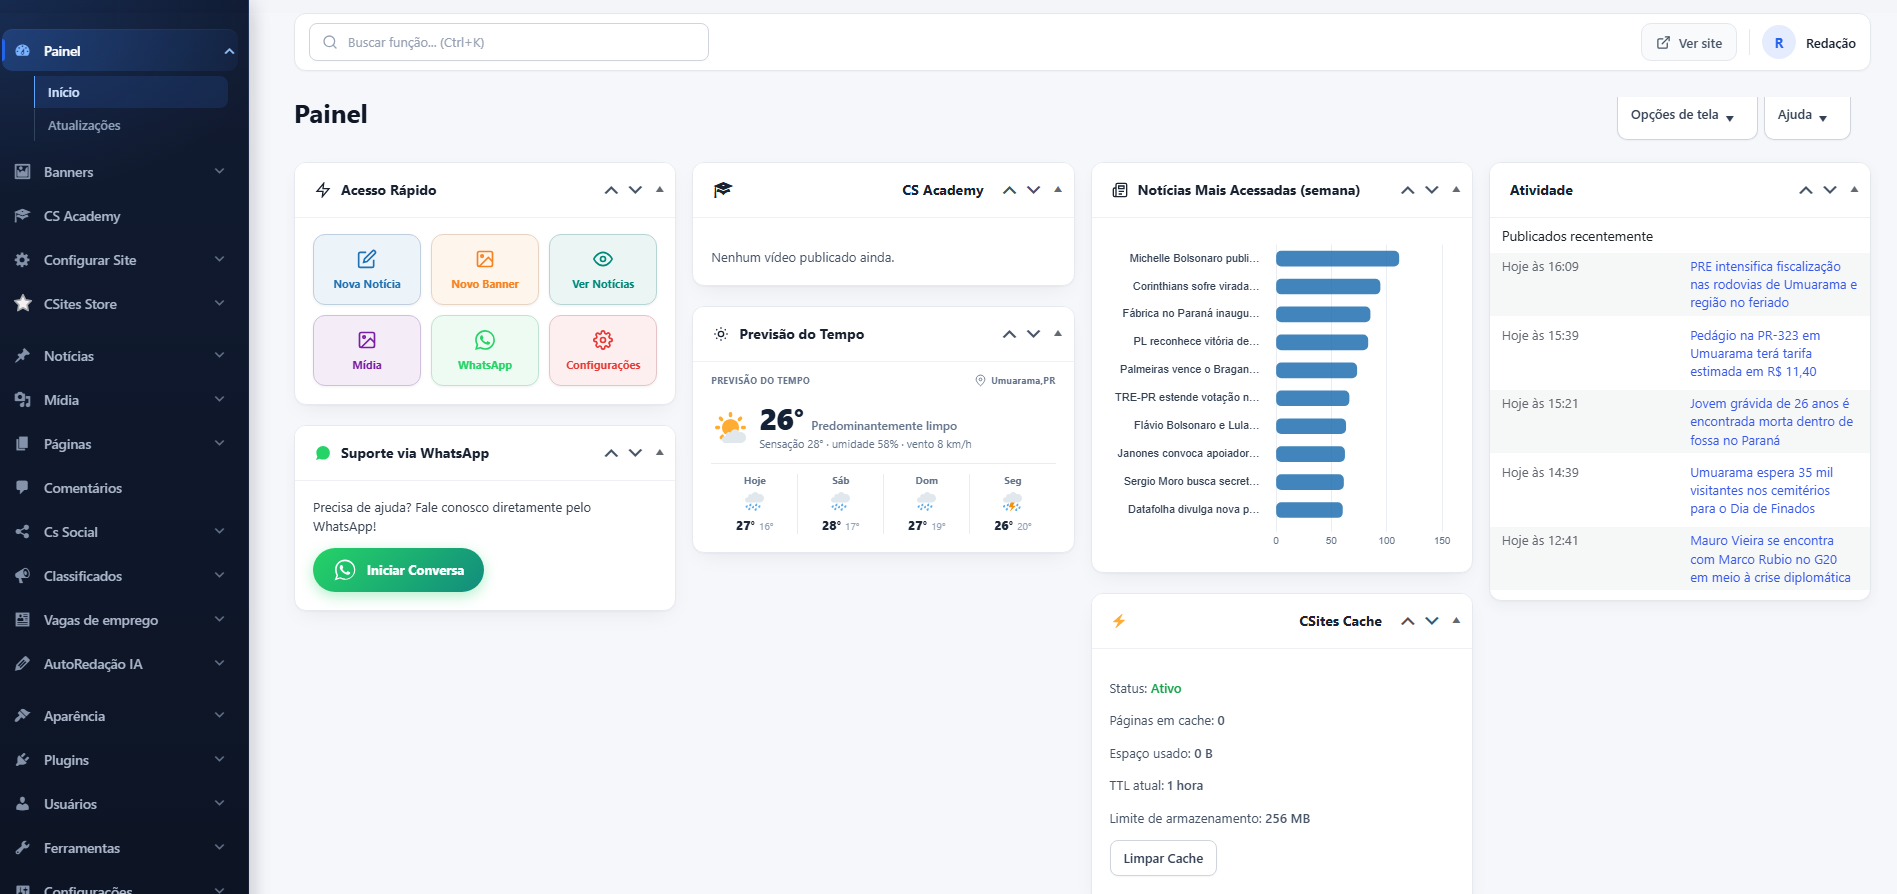Click the CS Academy graduation cap icon in sidebar
This screenshot has height=894, width=1897.
(22, 216)
